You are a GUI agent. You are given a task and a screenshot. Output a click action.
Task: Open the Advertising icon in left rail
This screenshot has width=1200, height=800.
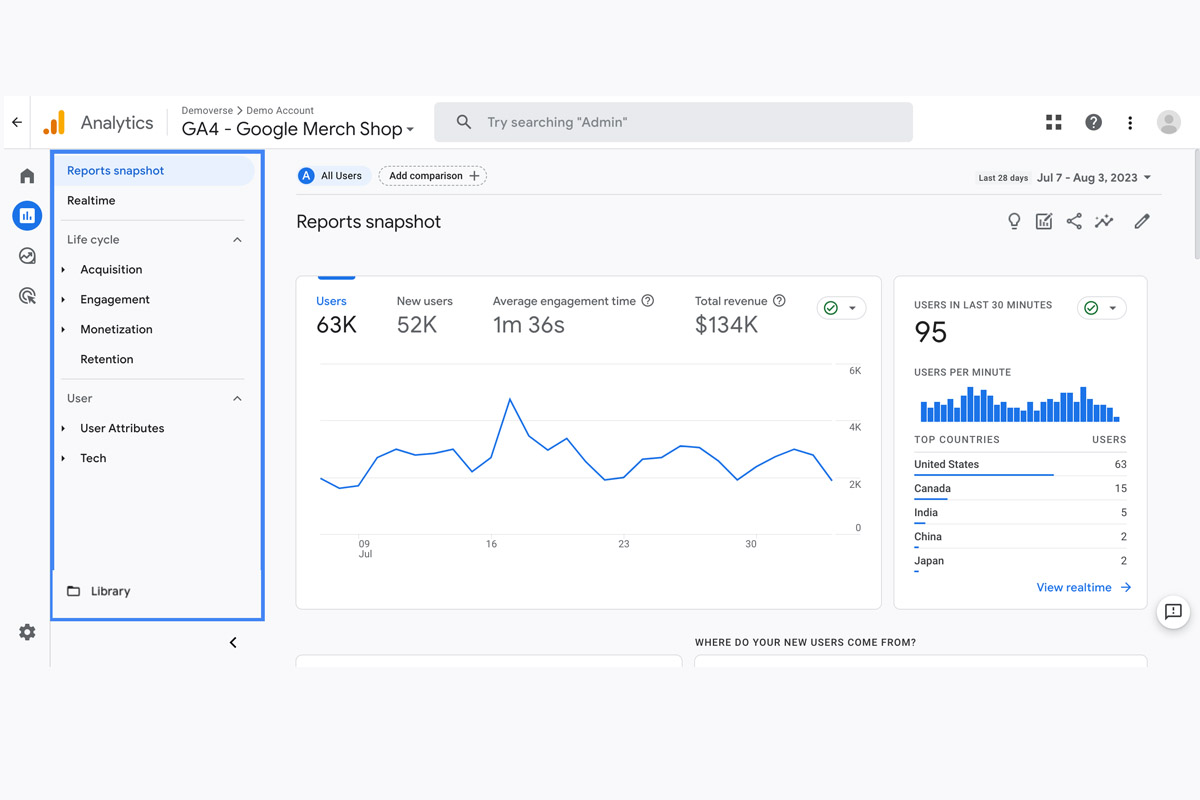click(x=27, y=296)
